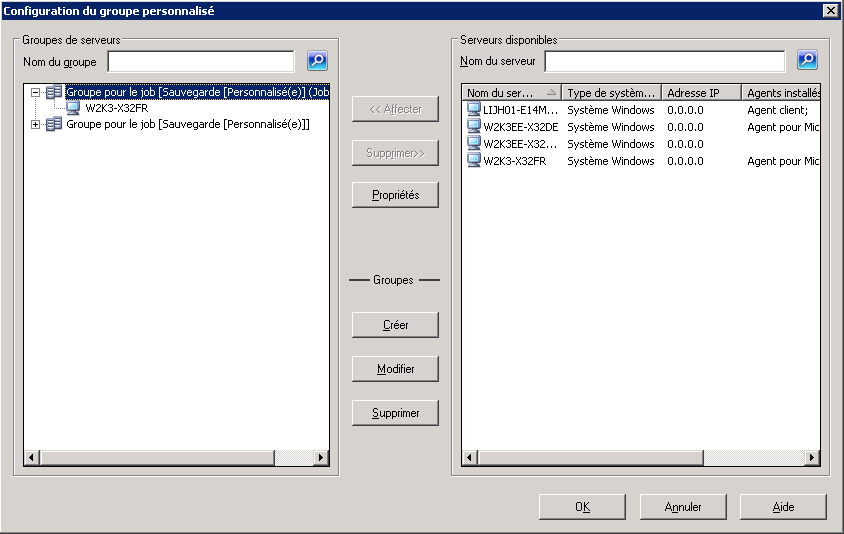The height and width of the screenshot is (534, 844).
Task: Click the Propriétés button
Action: click(x=395, y=195)
